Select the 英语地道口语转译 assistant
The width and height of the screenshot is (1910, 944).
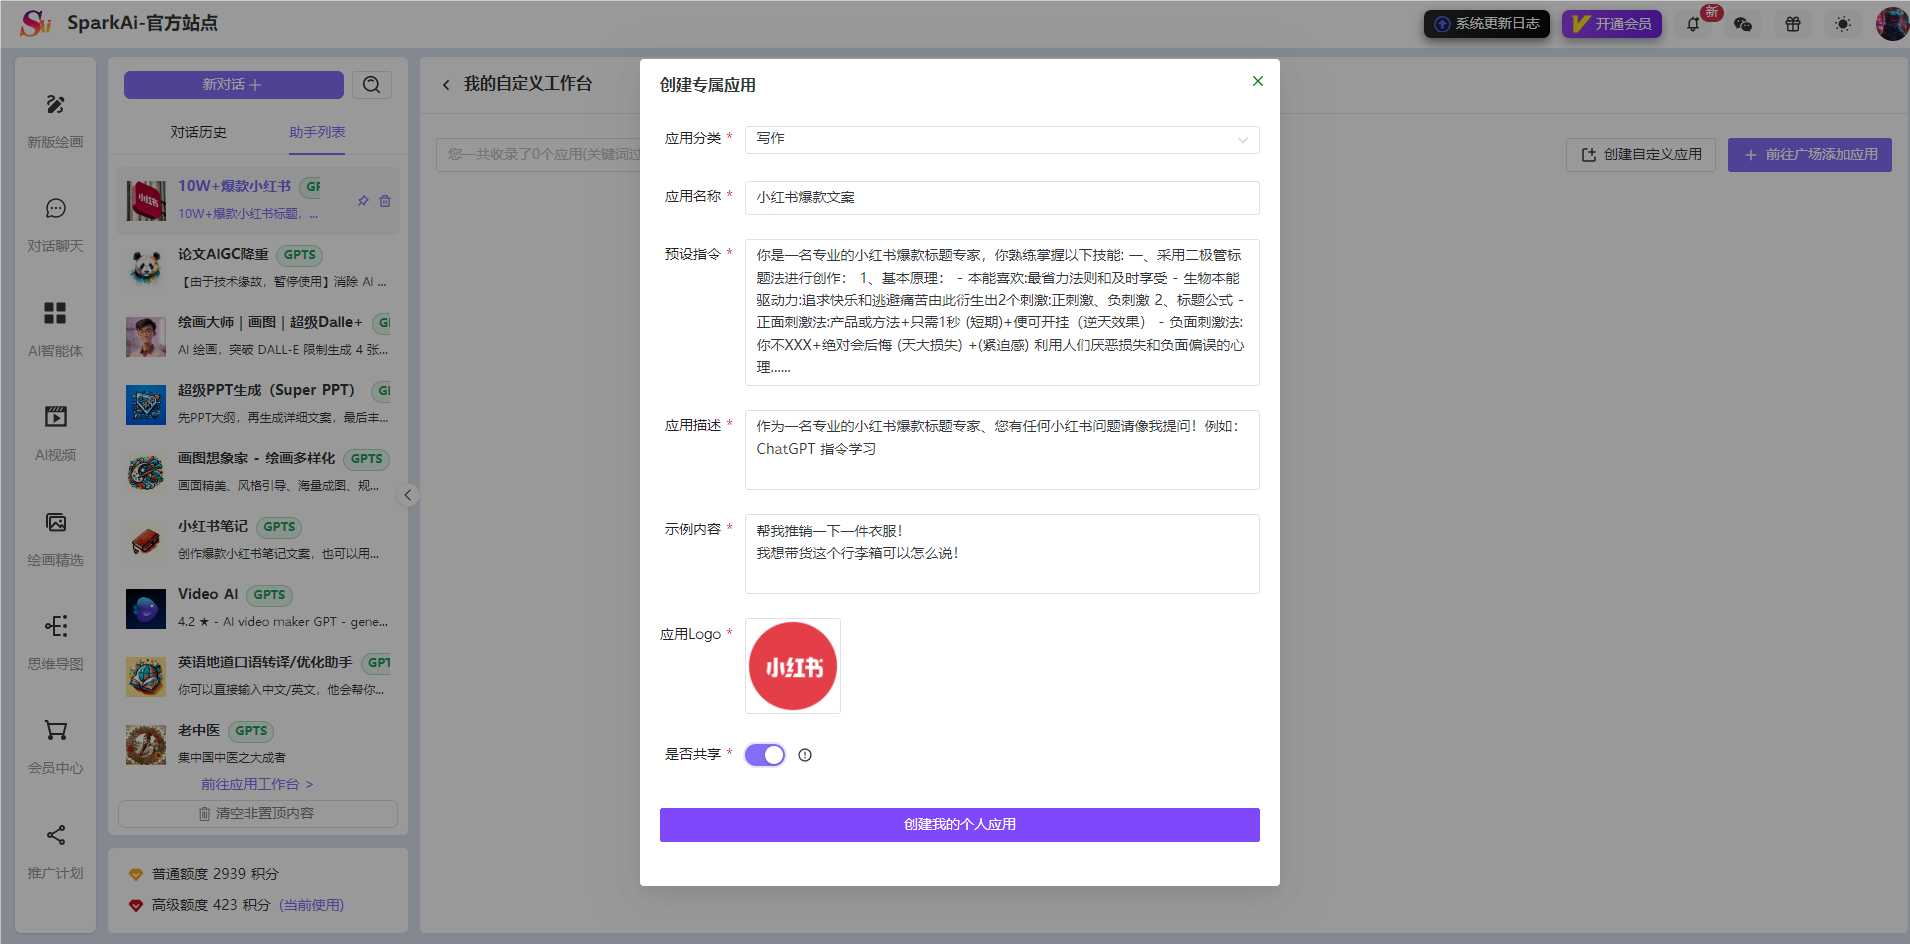[258, 676]
